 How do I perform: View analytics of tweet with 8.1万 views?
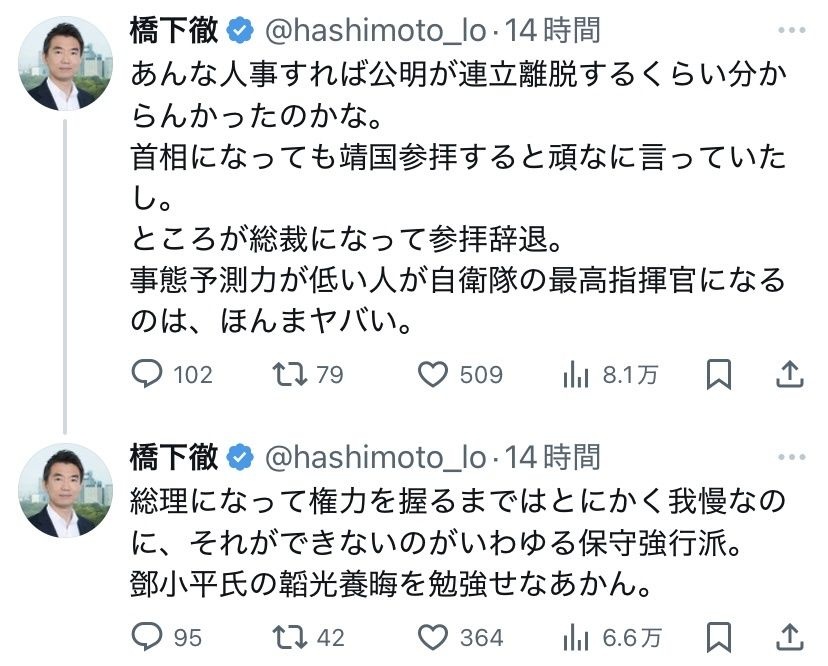click(576, 374)
